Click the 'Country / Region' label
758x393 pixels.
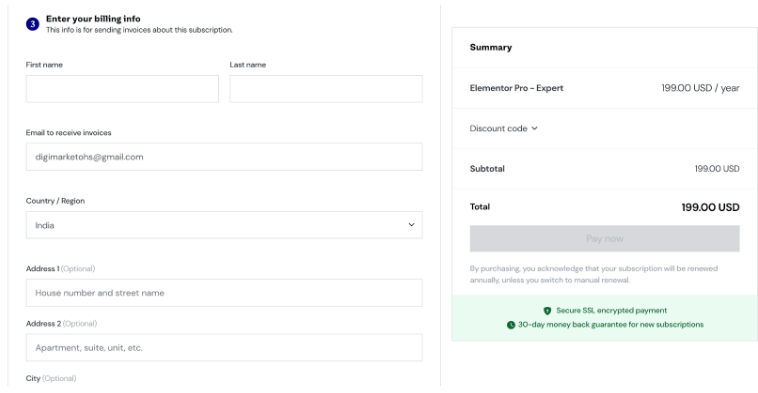[x=55, y=201]
